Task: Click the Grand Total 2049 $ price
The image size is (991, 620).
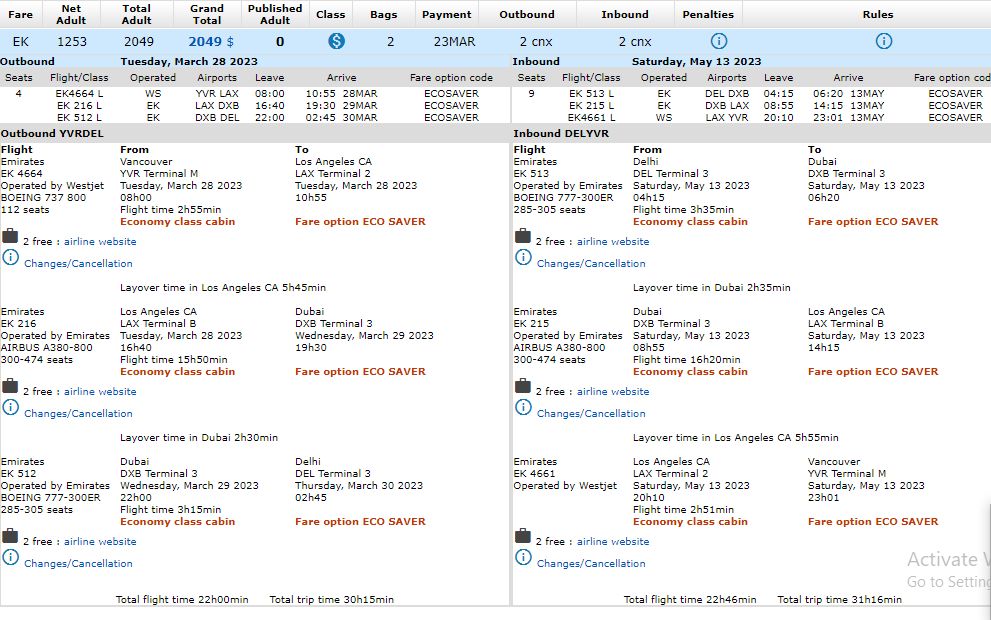Action: pos(211,42)
